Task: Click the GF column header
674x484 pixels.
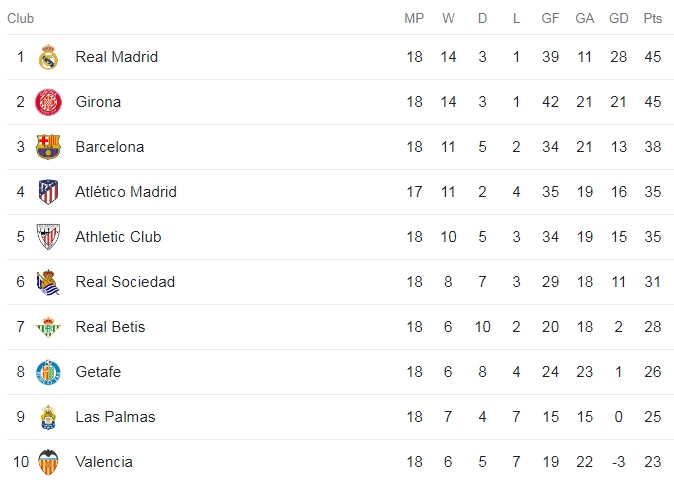Action: coord(550,18)
